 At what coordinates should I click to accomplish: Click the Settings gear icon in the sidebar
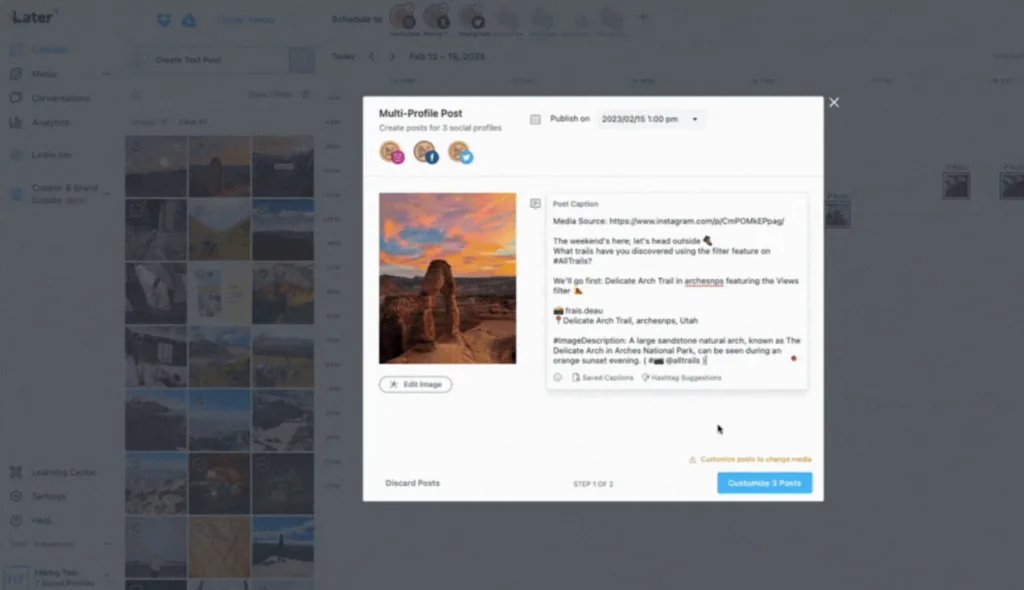[x=16, y=496]
